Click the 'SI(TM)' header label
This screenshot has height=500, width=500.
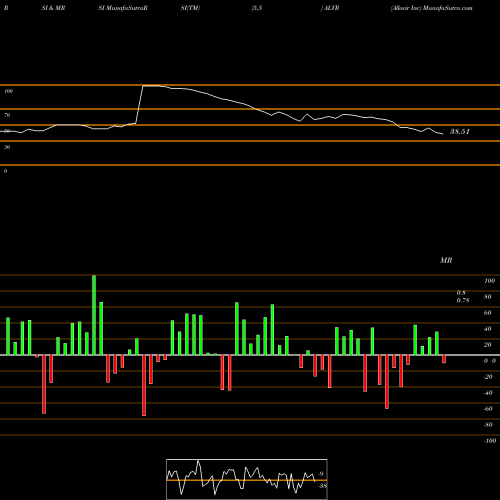click(190, 8)
